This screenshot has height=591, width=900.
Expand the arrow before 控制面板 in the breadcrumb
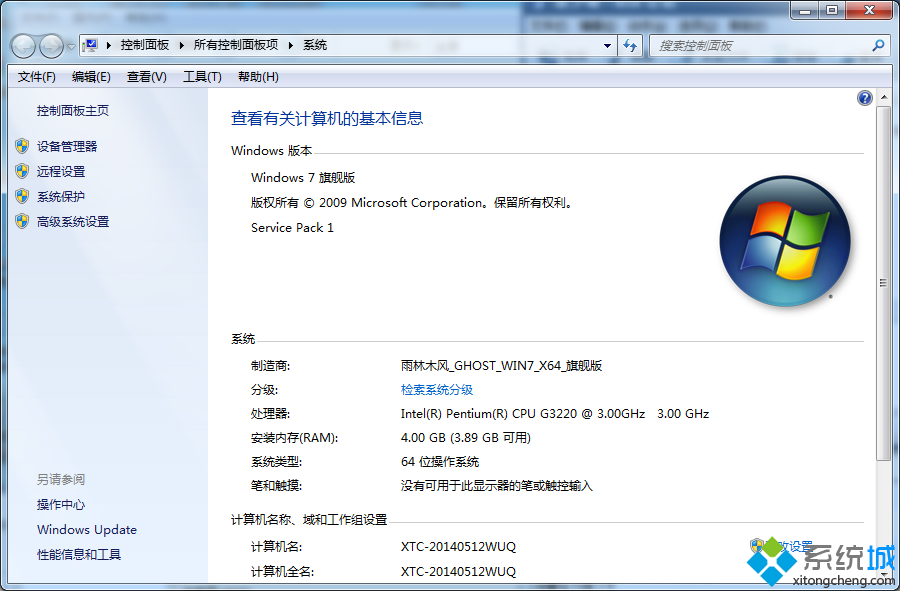[108, 45]
